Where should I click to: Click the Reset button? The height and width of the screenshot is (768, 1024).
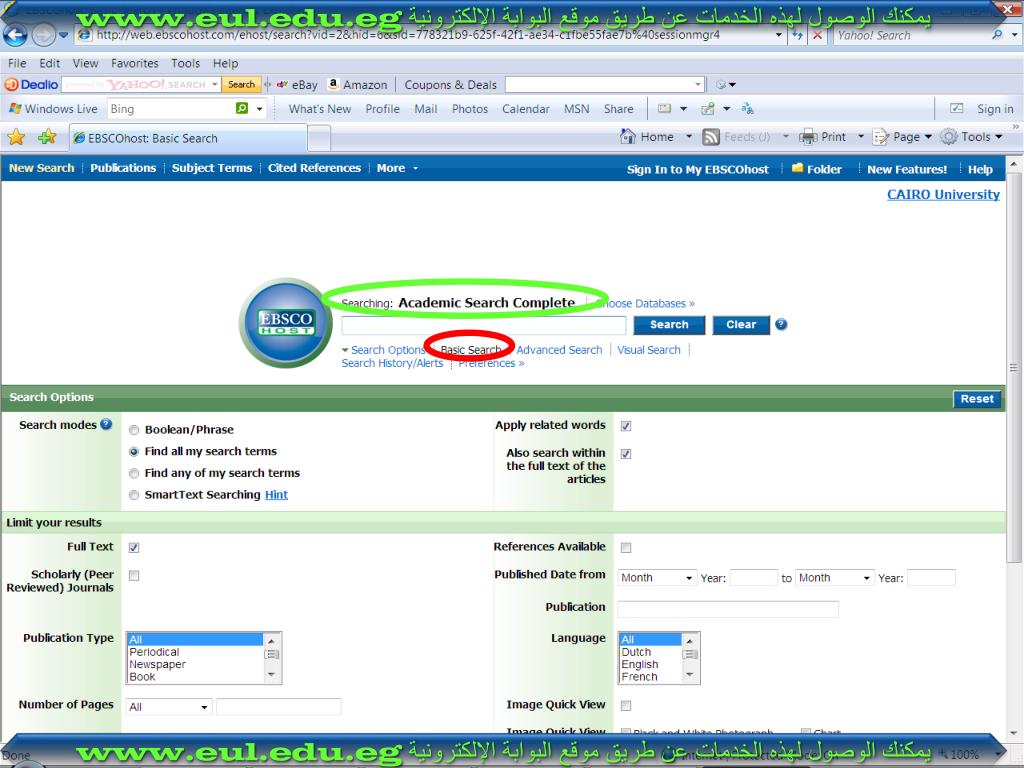[977, 399]
